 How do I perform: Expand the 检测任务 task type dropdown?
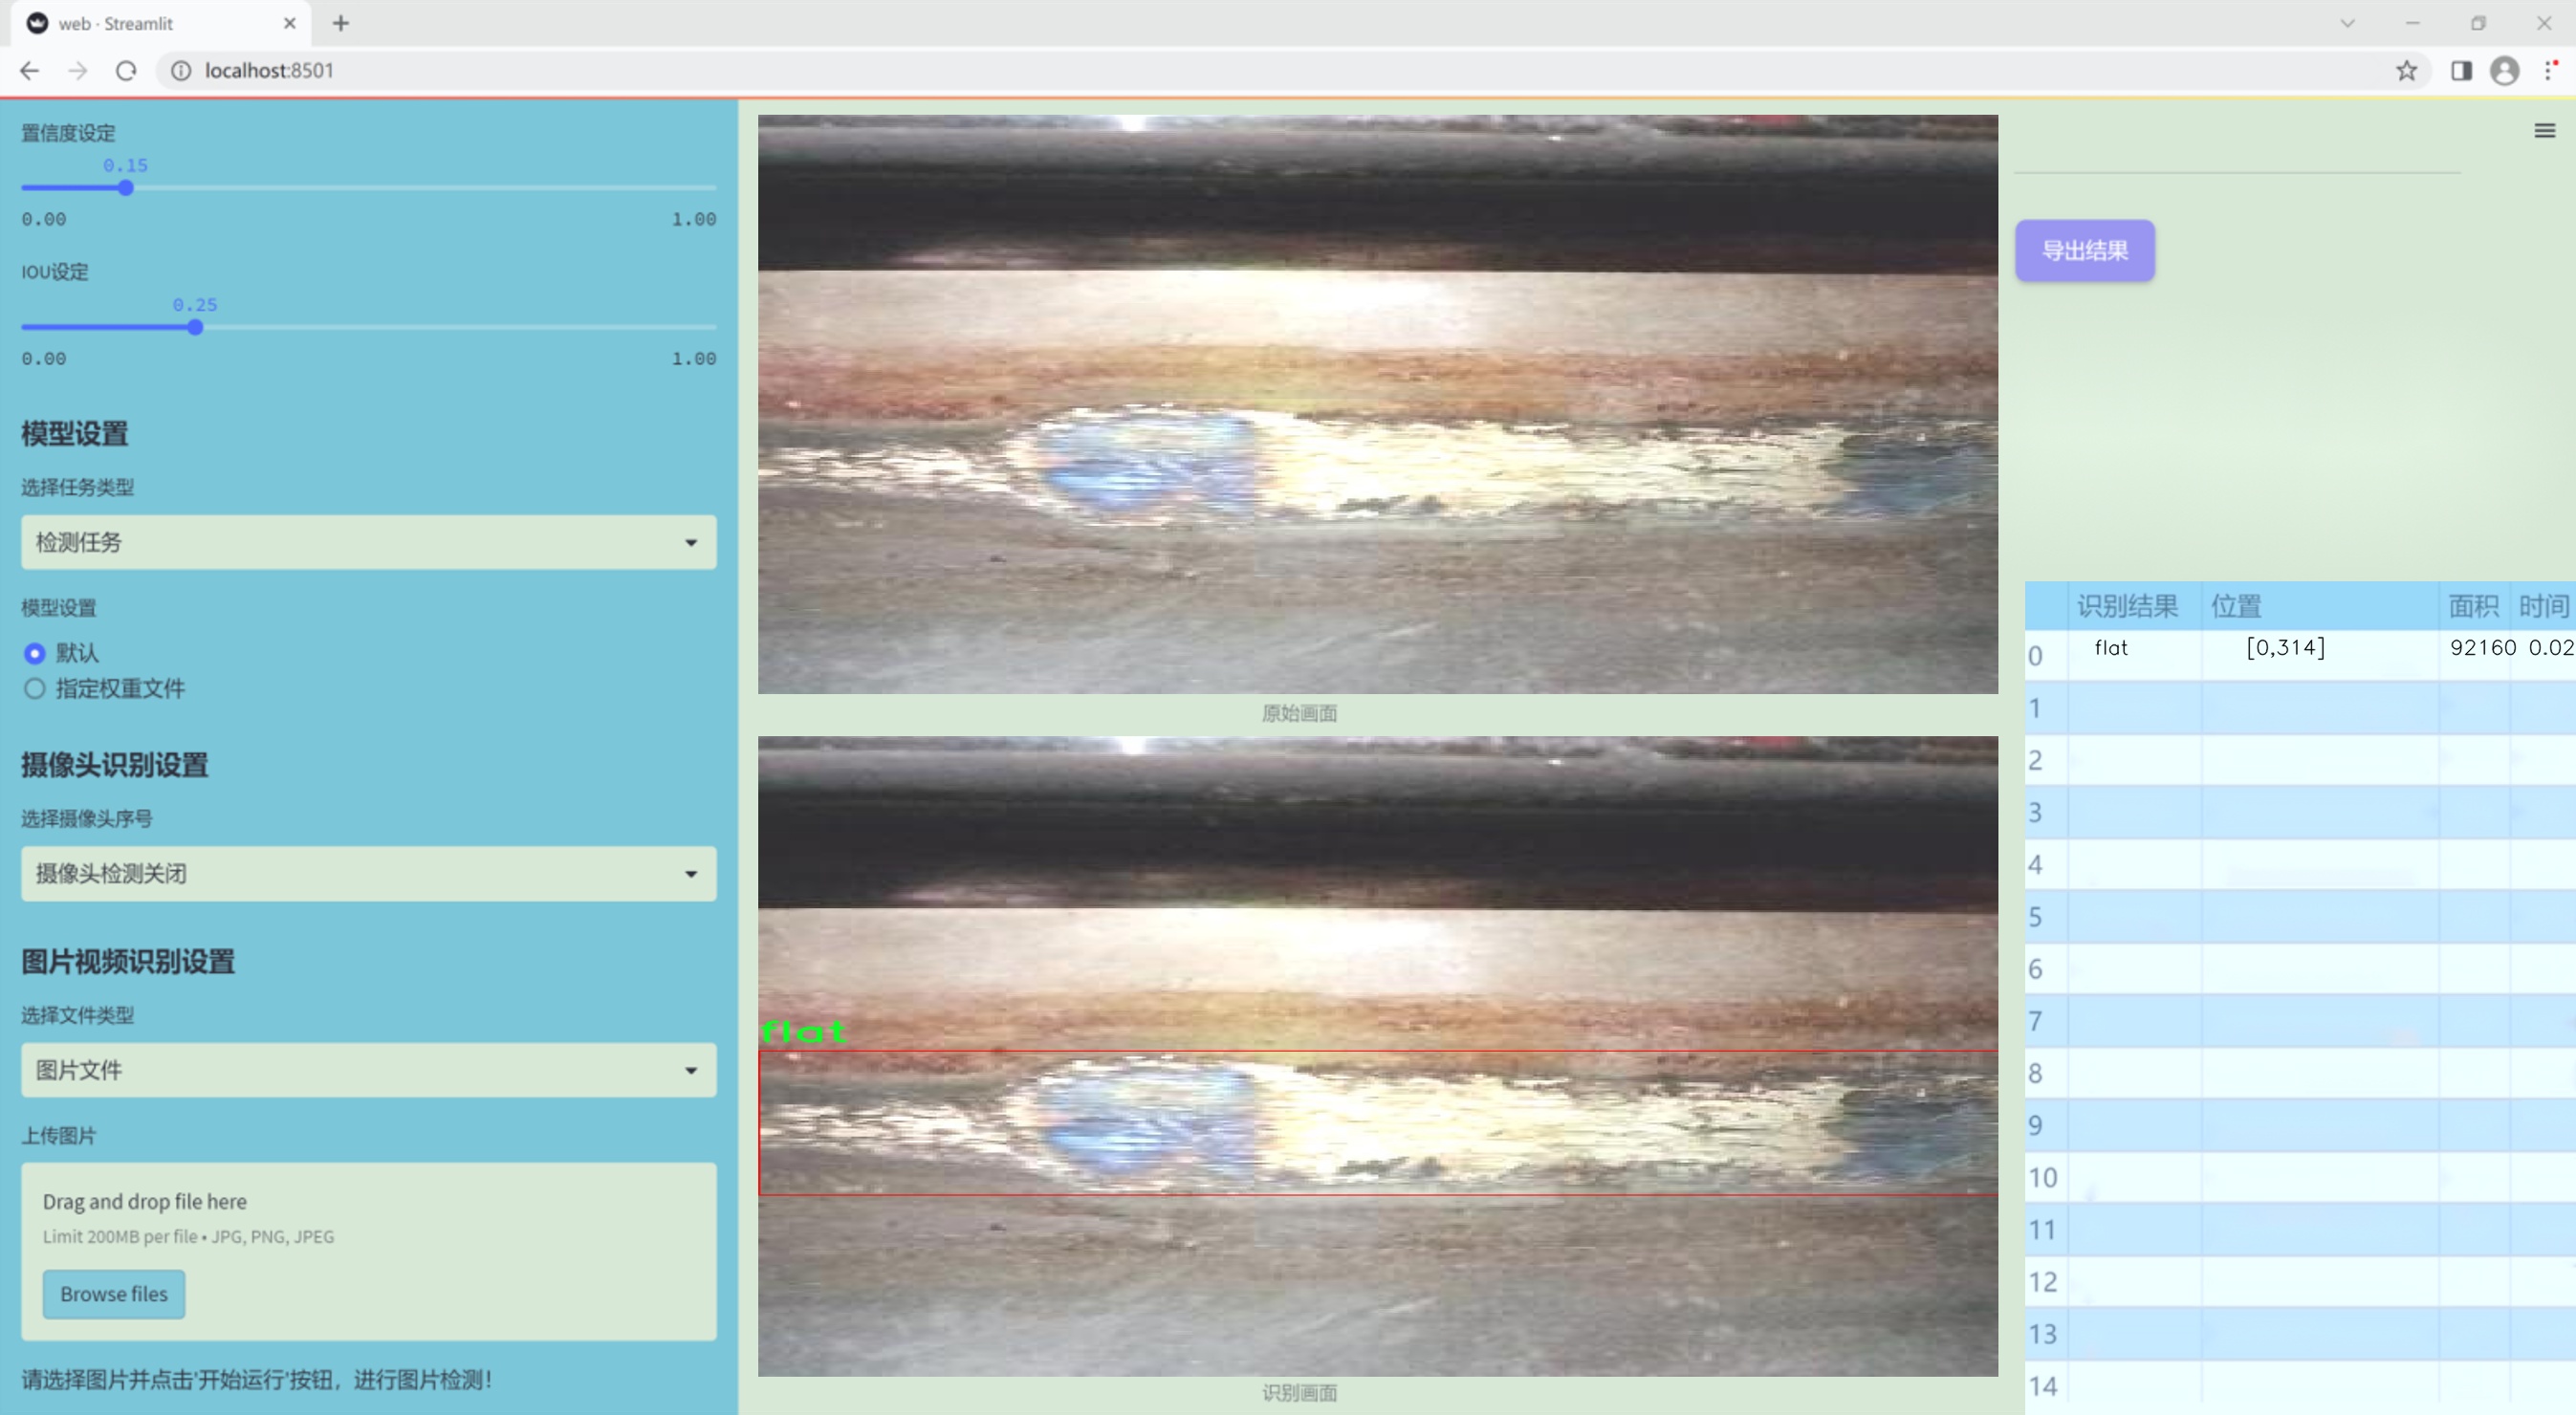click(x=368, y=542)
